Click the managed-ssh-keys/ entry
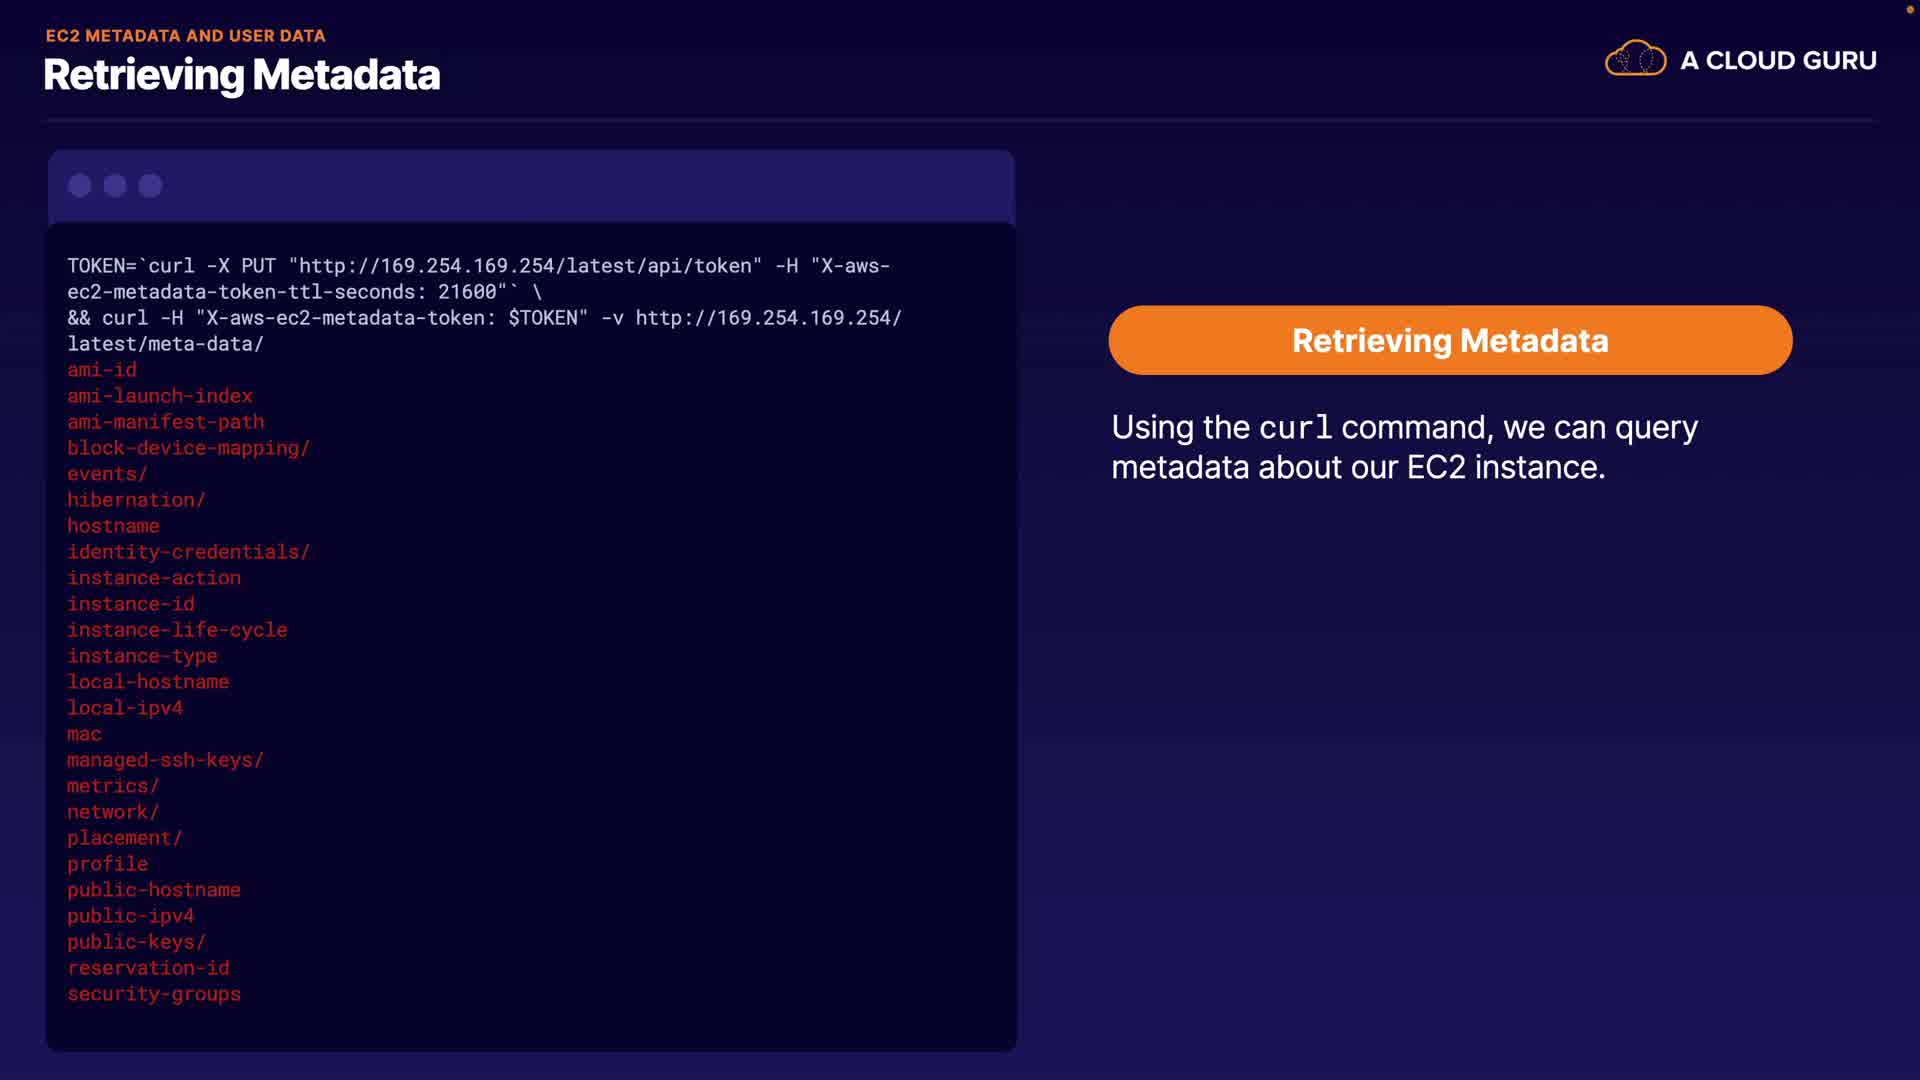Screen dimensions: 1920x1080 point(165,760)
